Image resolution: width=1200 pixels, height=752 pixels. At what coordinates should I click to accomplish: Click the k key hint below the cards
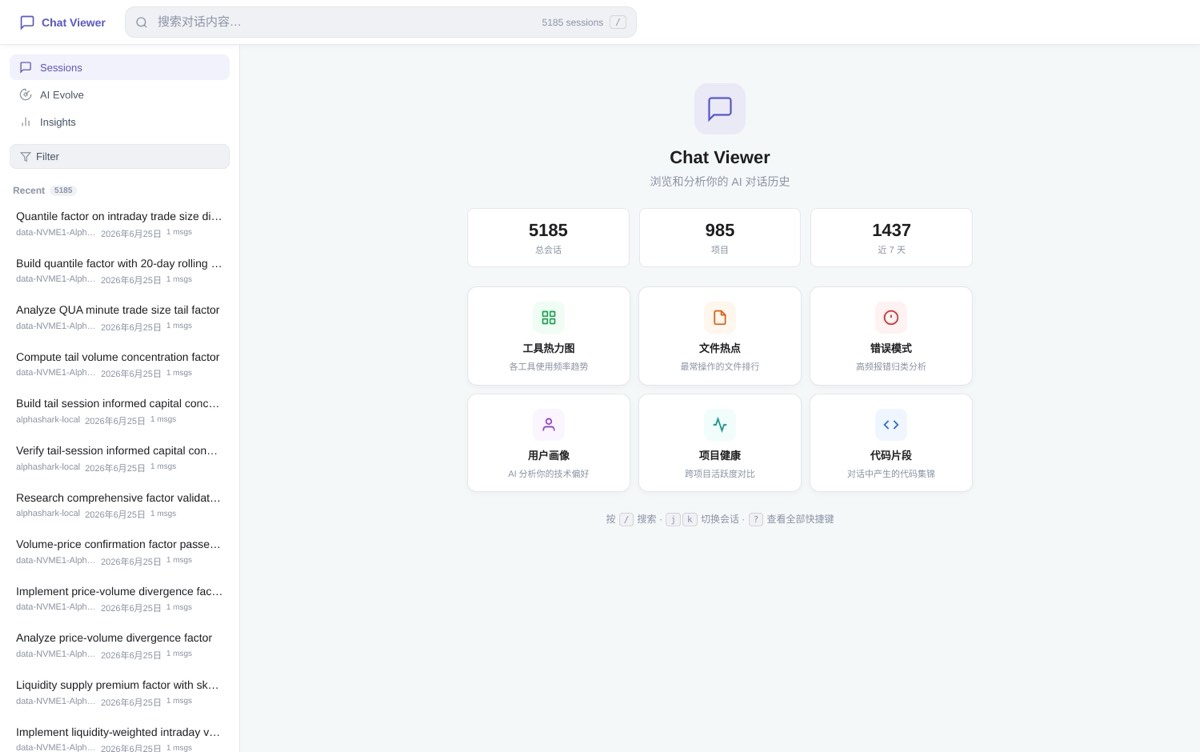click(690, 519)
